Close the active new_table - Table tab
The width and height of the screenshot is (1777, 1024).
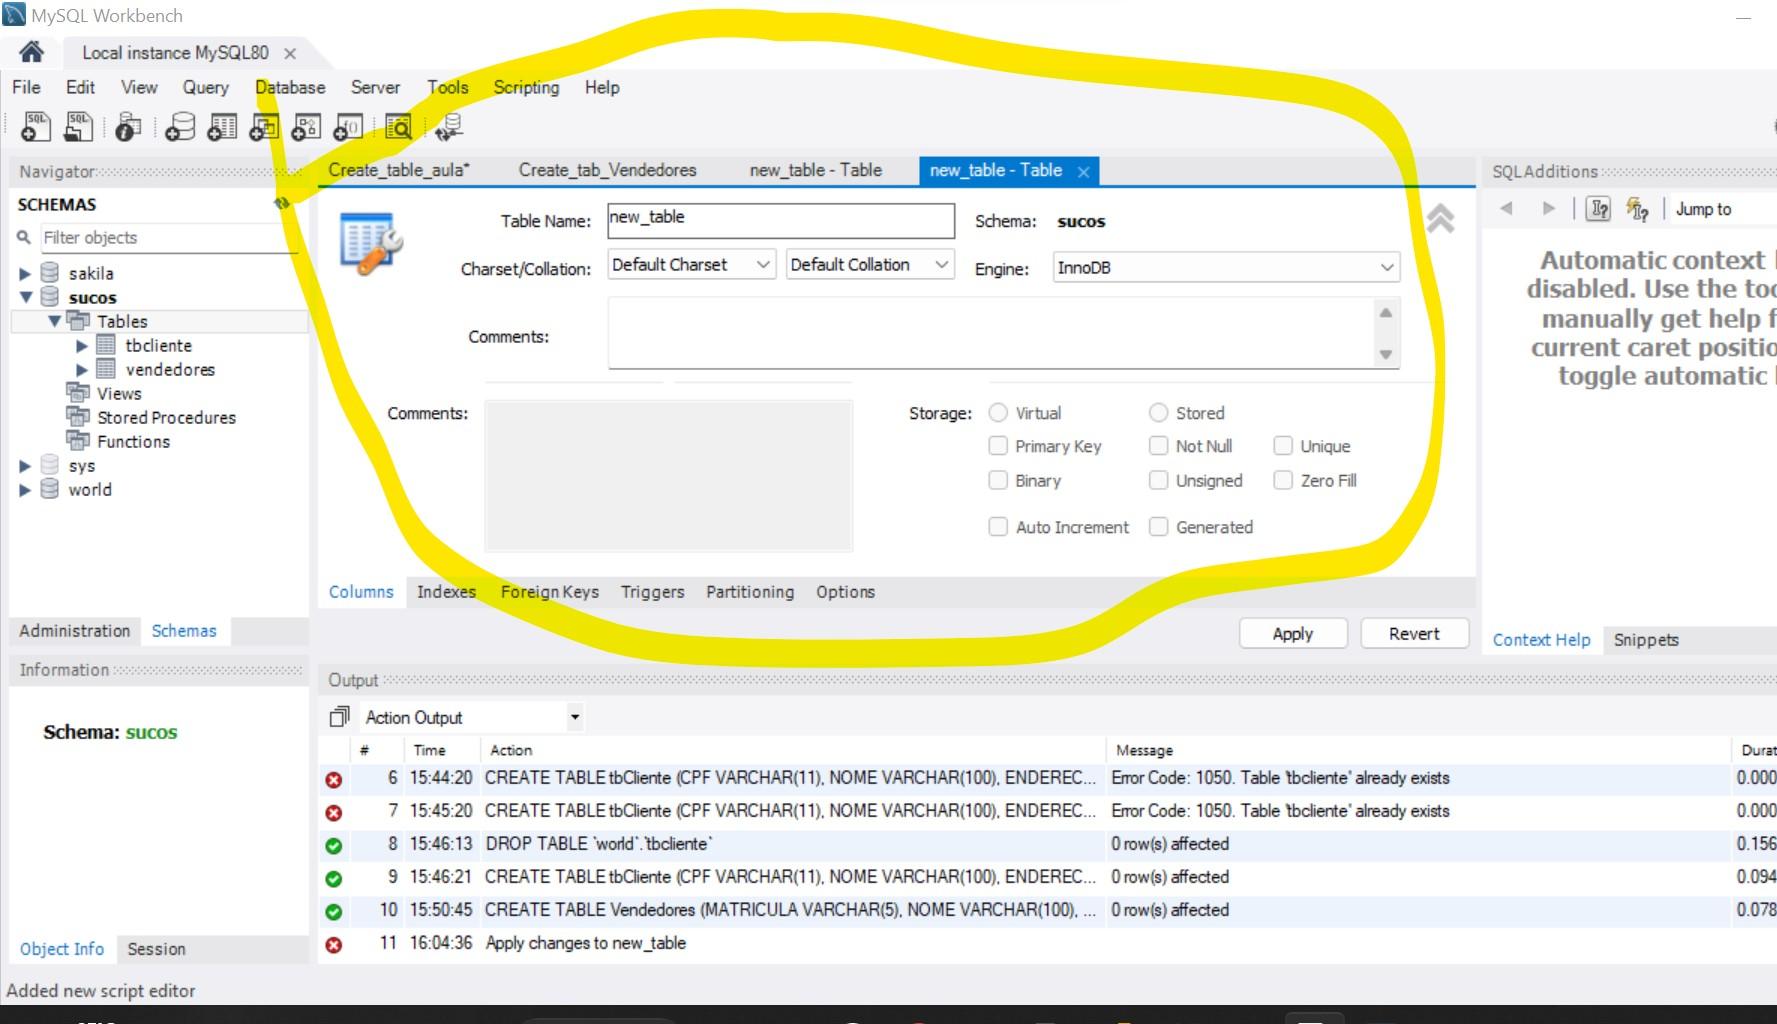click(1083, 172)
